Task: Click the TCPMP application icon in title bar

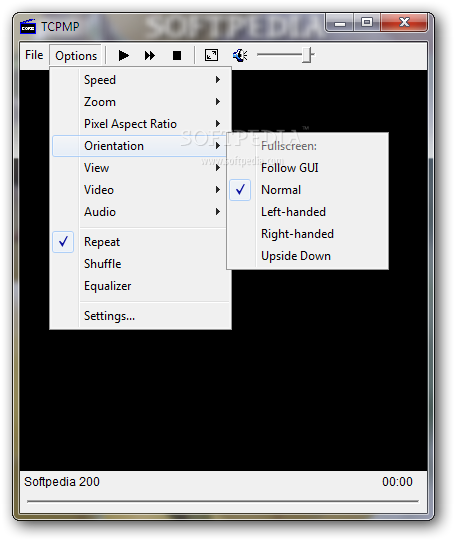Action: pos(28,27)
